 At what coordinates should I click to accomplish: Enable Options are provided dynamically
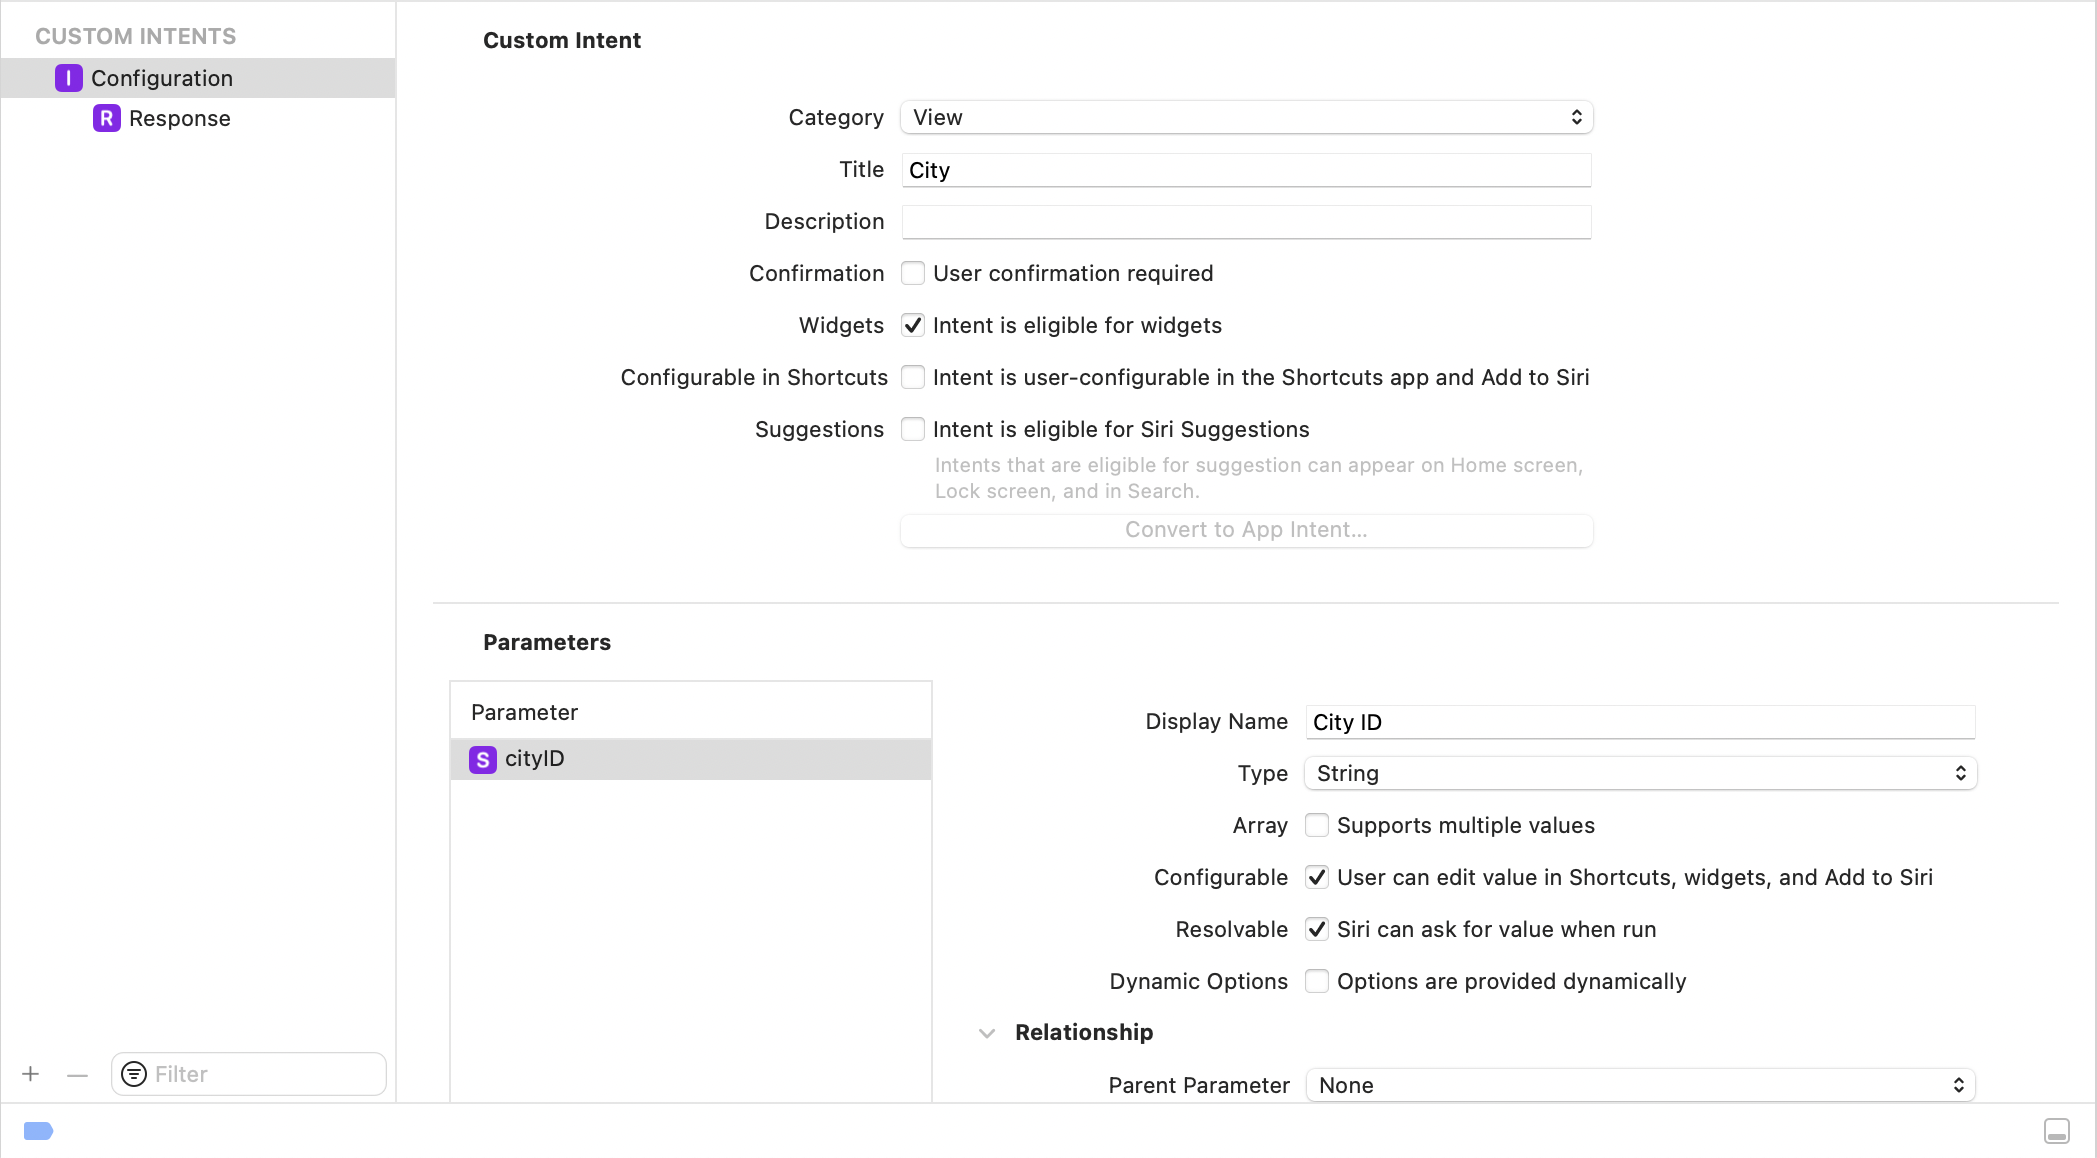tap(1317, 981)
